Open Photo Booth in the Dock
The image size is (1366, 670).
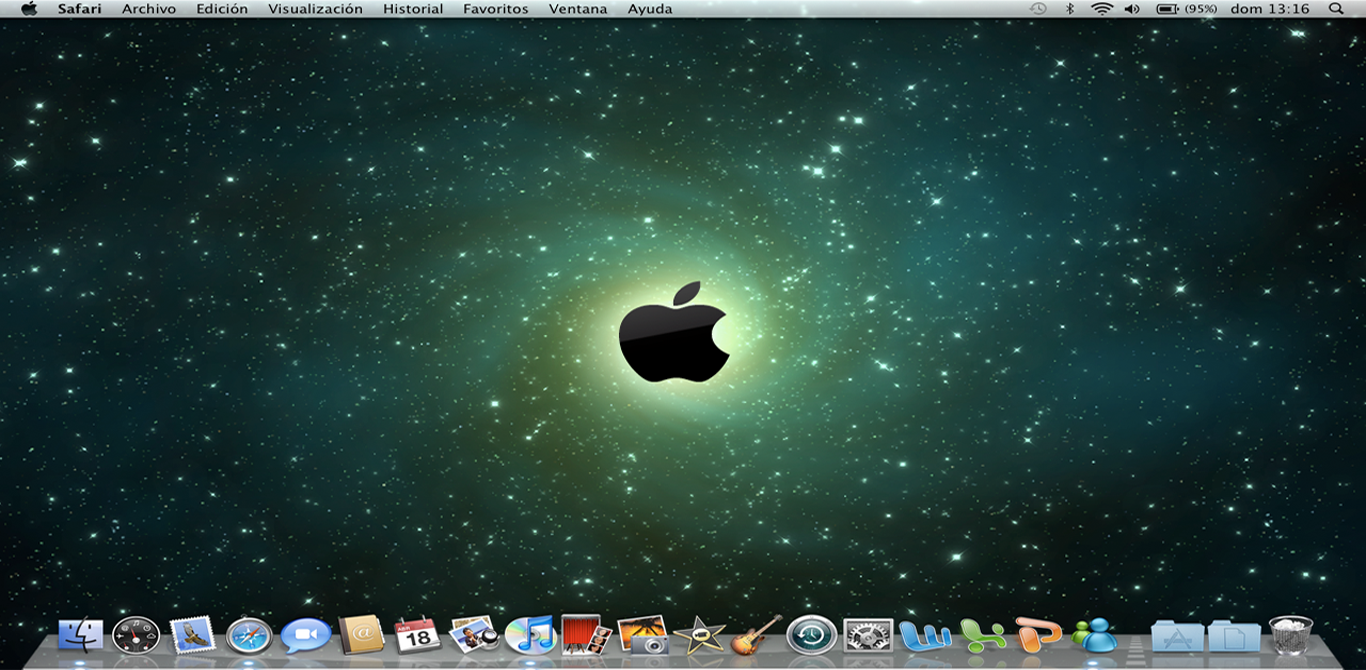click(x=586, y=634)
